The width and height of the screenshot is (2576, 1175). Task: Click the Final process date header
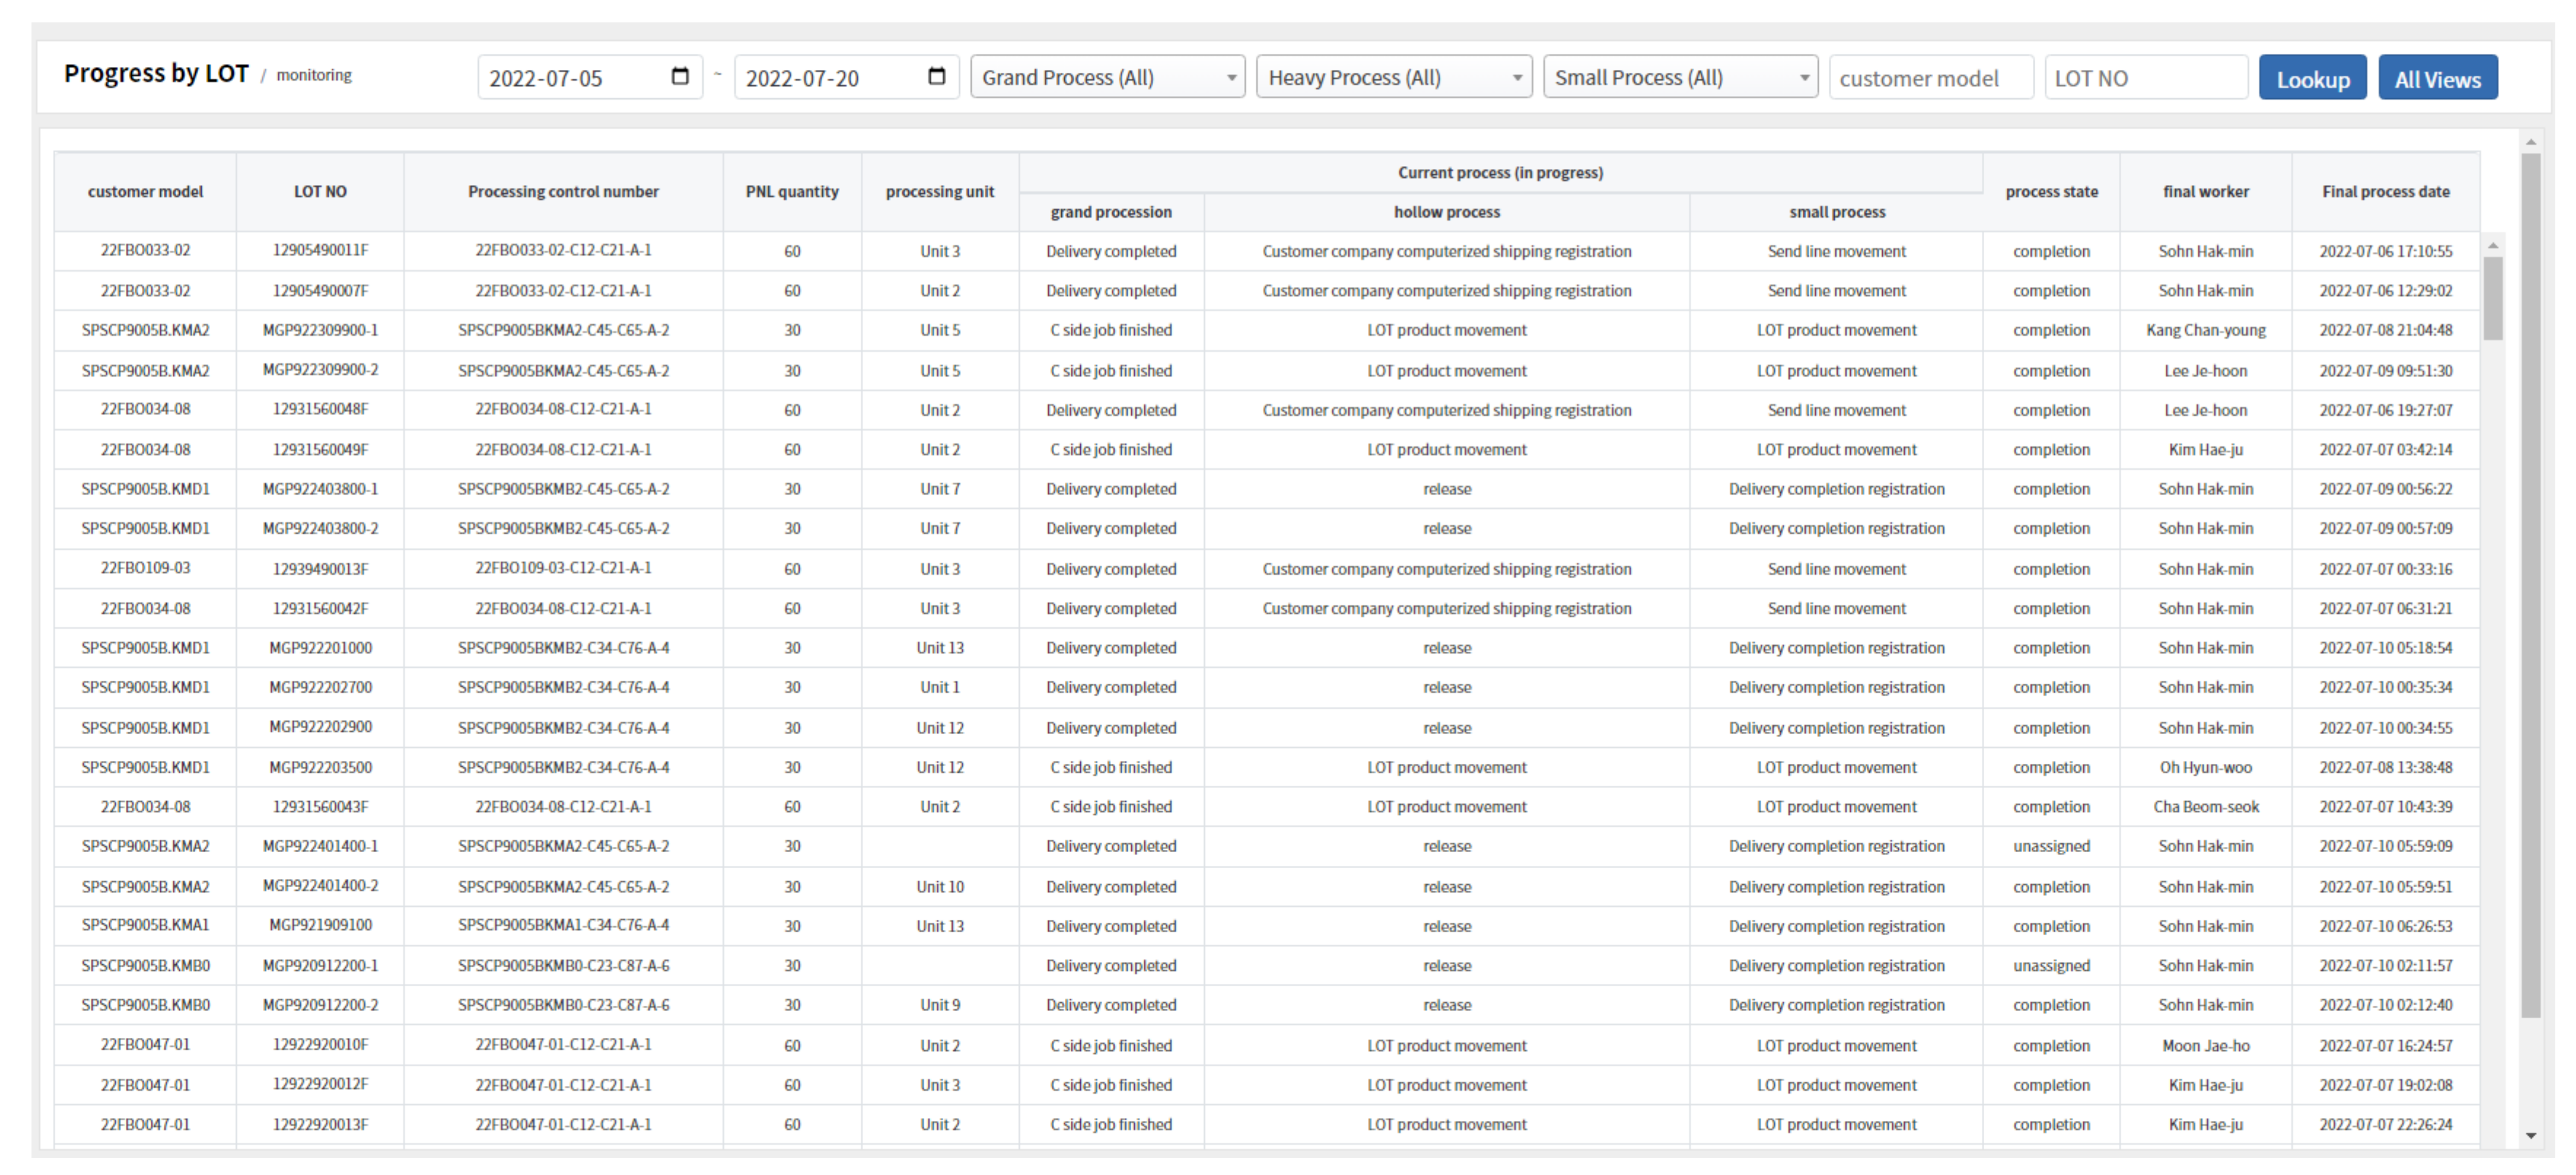click(2384, 192)
